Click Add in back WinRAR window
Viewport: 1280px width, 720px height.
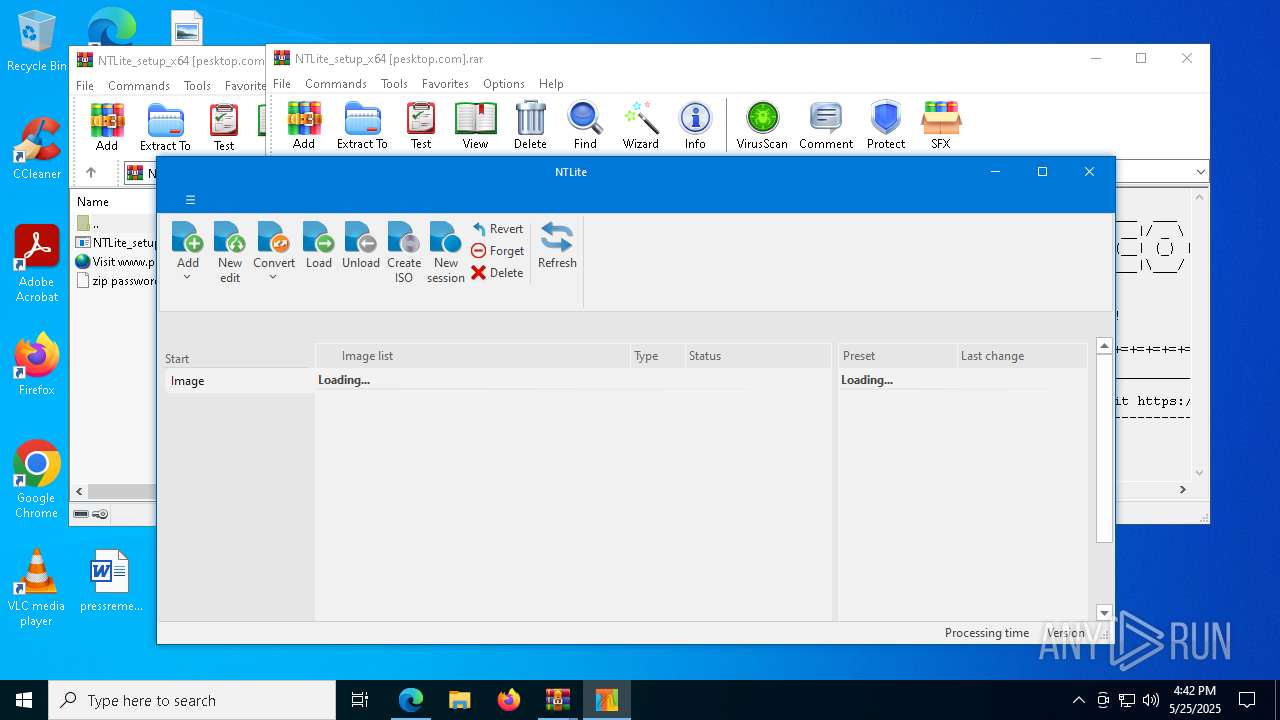click(107, 127)
